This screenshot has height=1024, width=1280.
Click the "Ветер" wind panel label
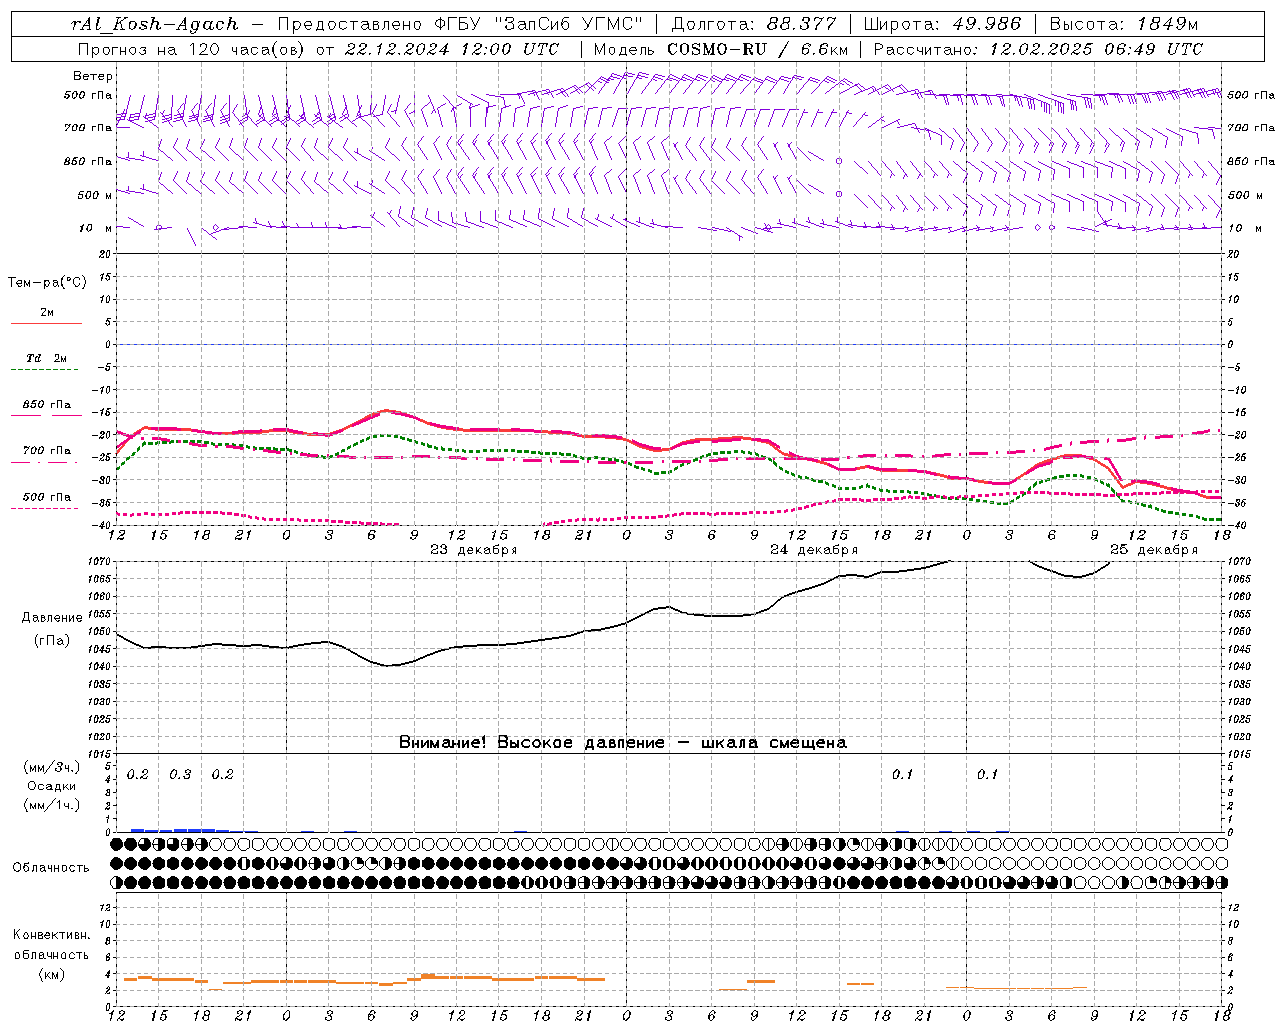pyautogui.click(x=93, y=76)
